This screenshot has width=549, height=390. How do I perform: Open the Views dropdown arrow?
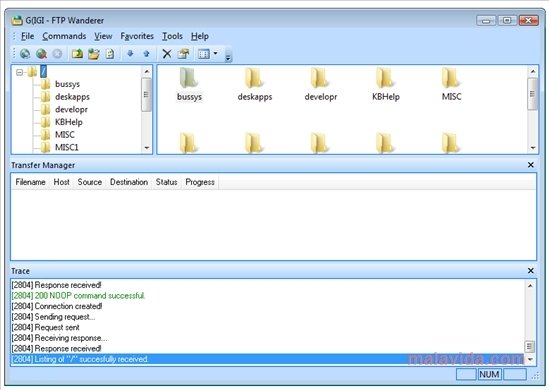pyautogui.click(x=215, y=54)
